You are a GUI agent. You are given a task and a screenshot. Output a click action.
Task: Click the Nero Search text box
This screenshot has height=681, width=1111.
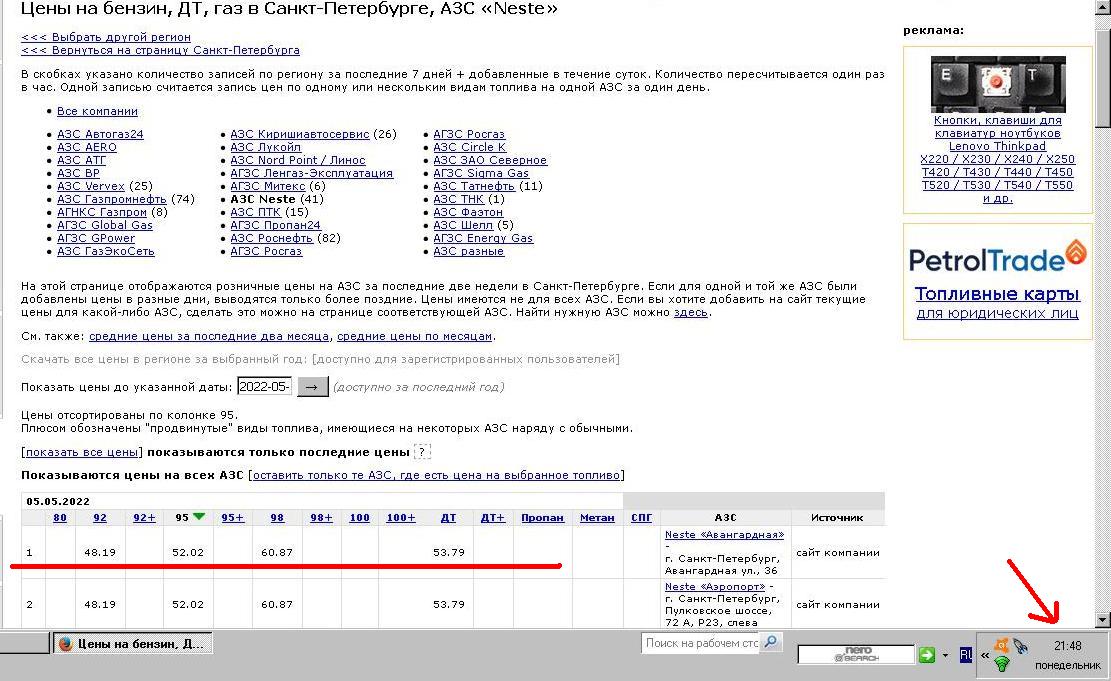[x=856, y=655]
